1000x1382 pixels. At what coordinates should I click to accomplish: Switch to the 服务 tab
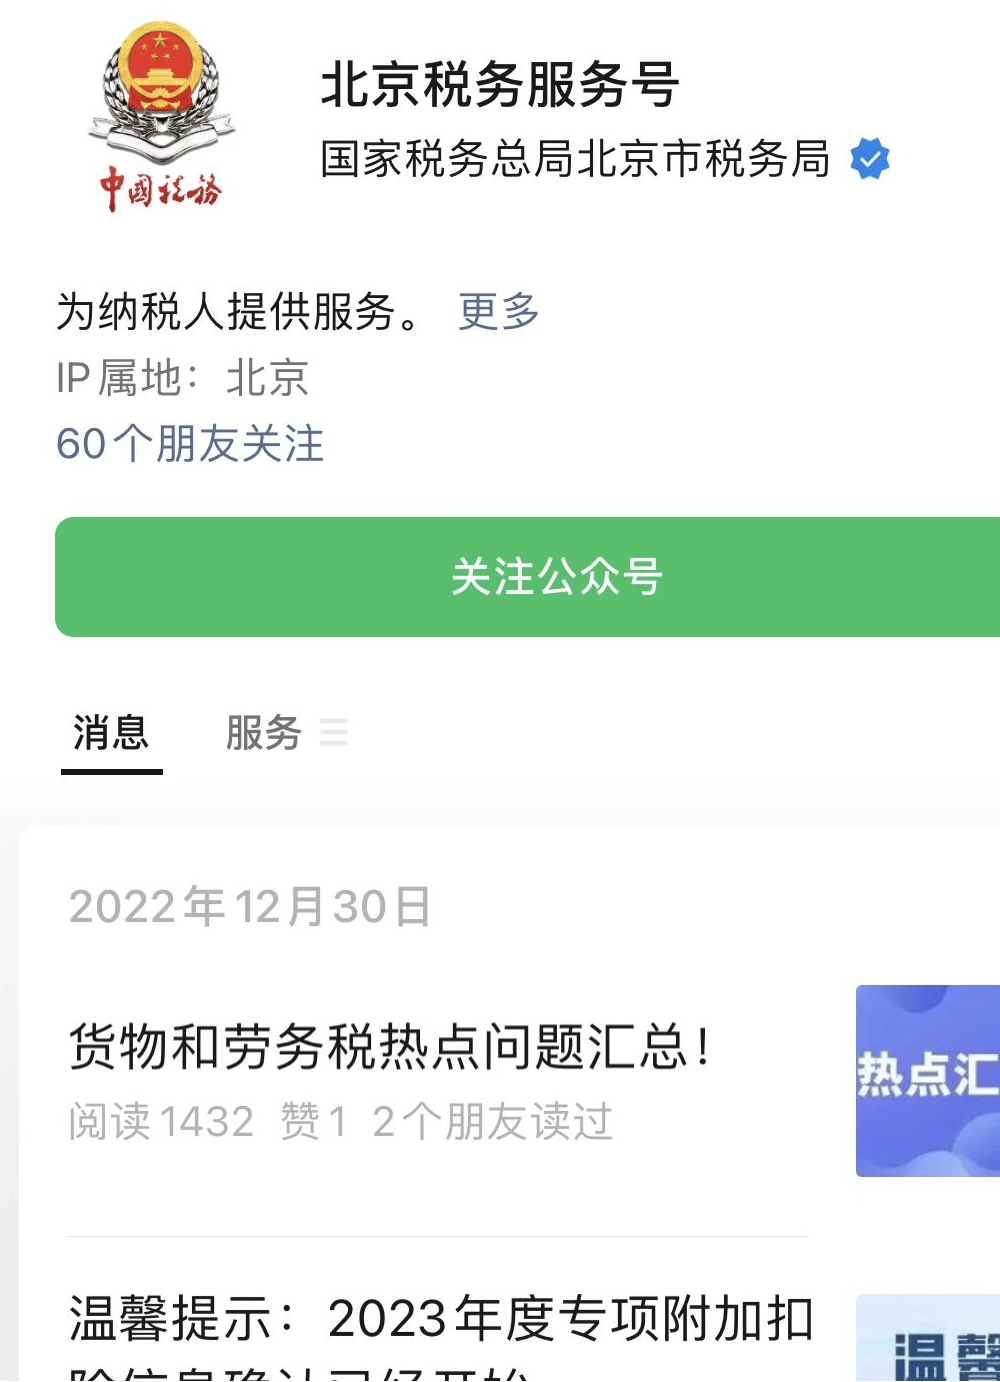coord(264,733)
